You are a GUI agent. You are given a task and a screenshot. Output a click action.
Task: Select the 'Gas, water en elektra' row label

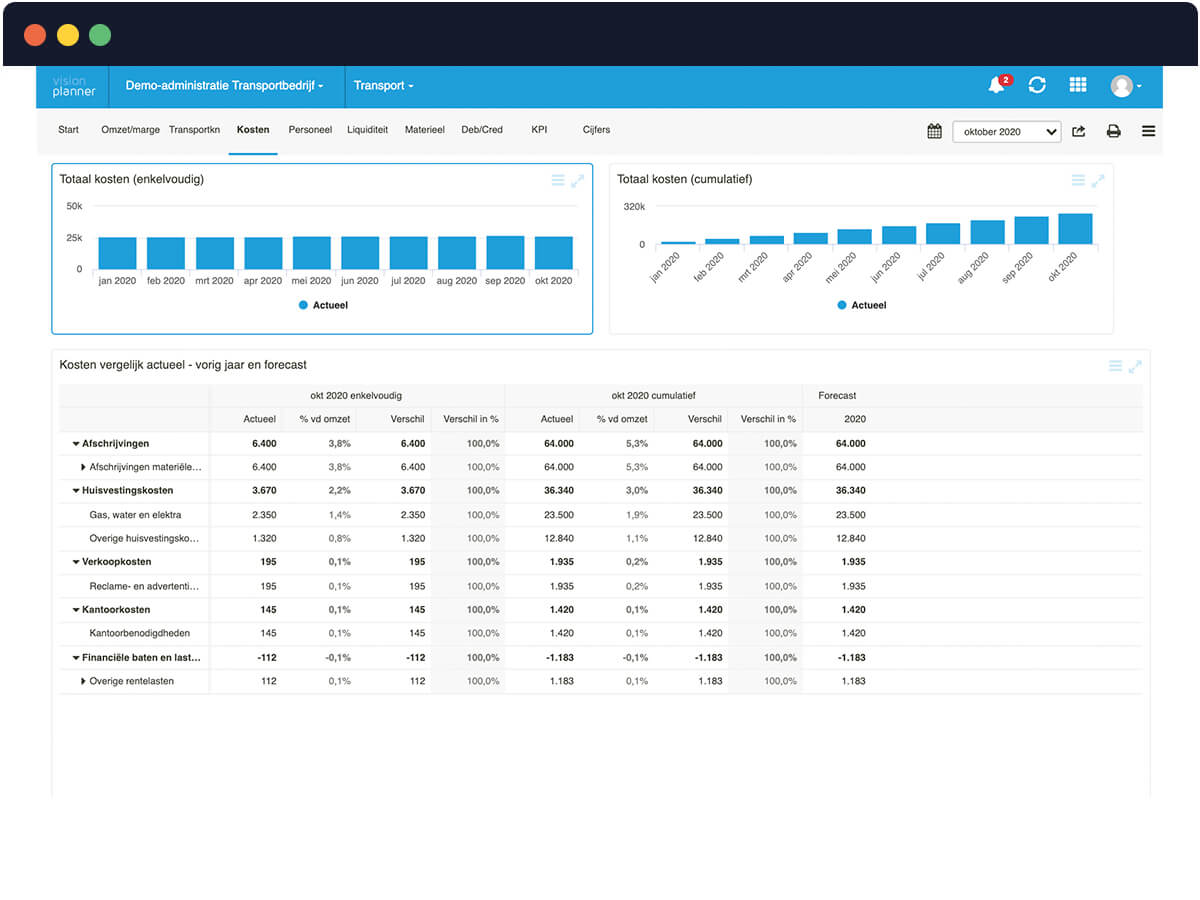click(135, 515)
